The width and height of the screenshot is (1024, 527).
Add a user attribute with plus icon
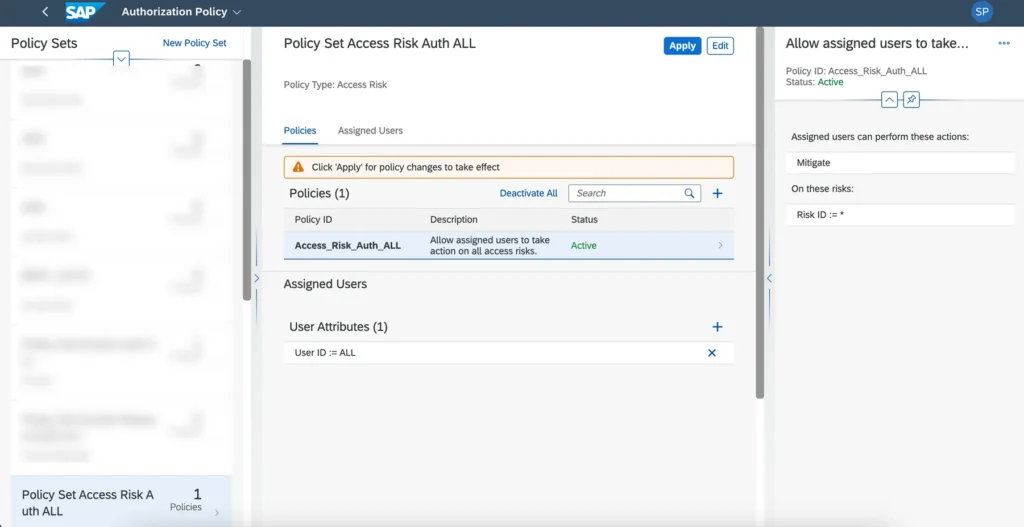click(717, 327)
